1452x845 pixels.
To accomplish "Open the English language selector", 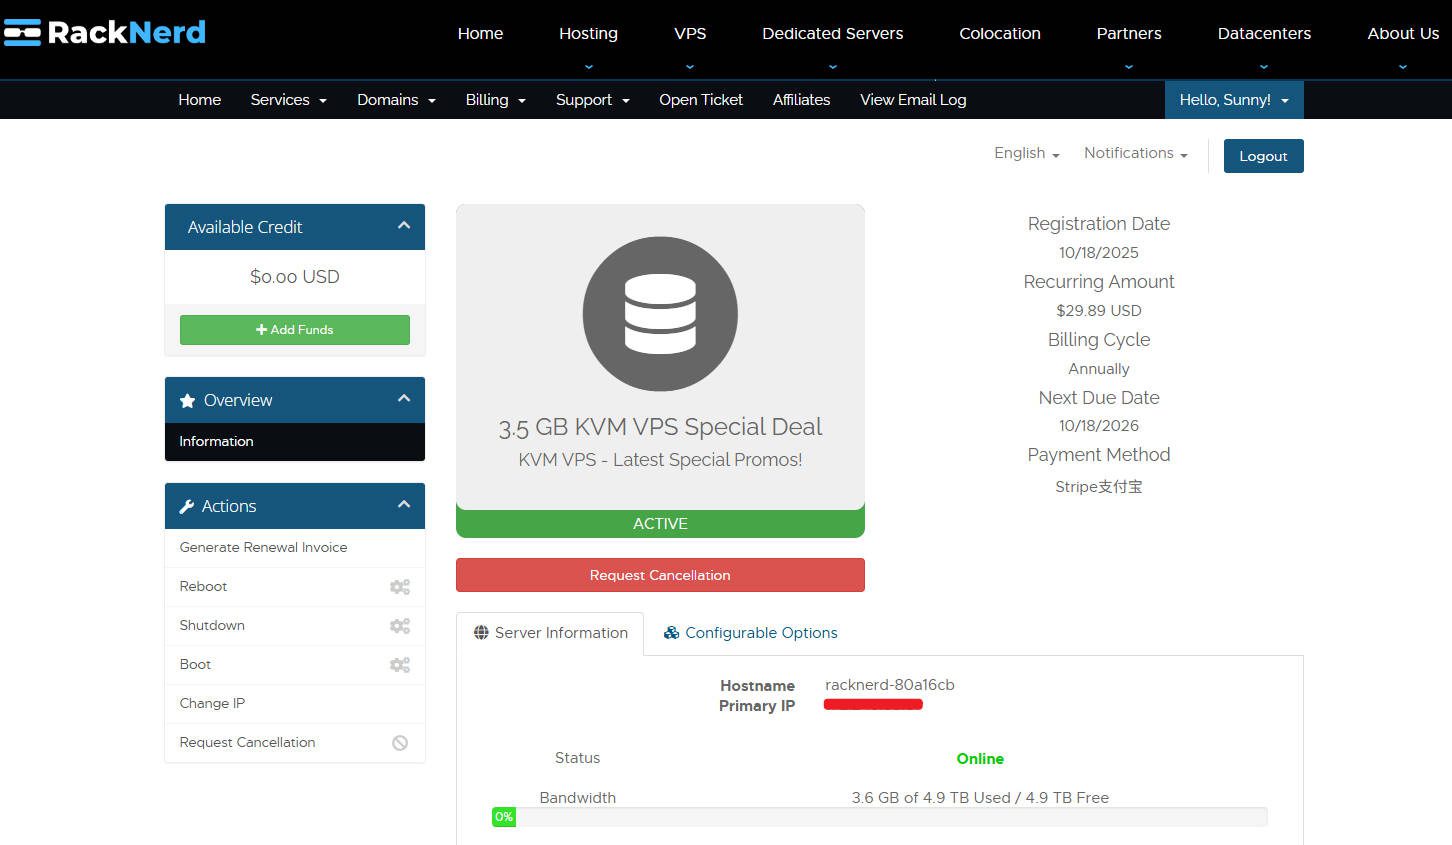I will tap(1026, 153).
